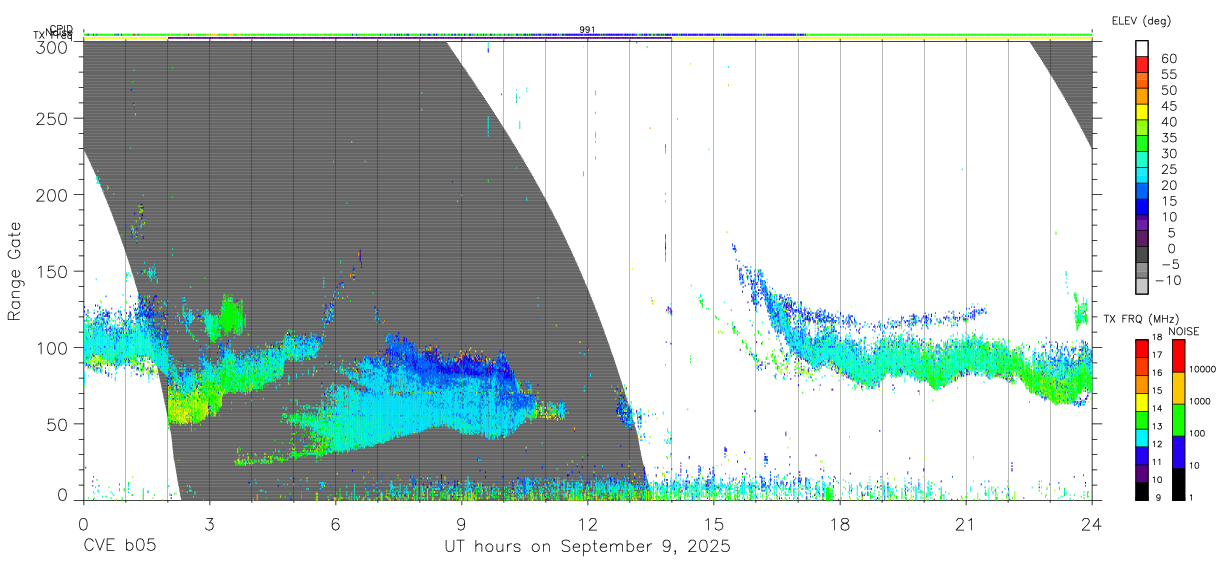Image resolution: width=1228 pixels, height=567 pixels.
Task: Select the yellow 14–15 MHz swatch in TX FRQ legend
Action: click(x=1141, y=400)
